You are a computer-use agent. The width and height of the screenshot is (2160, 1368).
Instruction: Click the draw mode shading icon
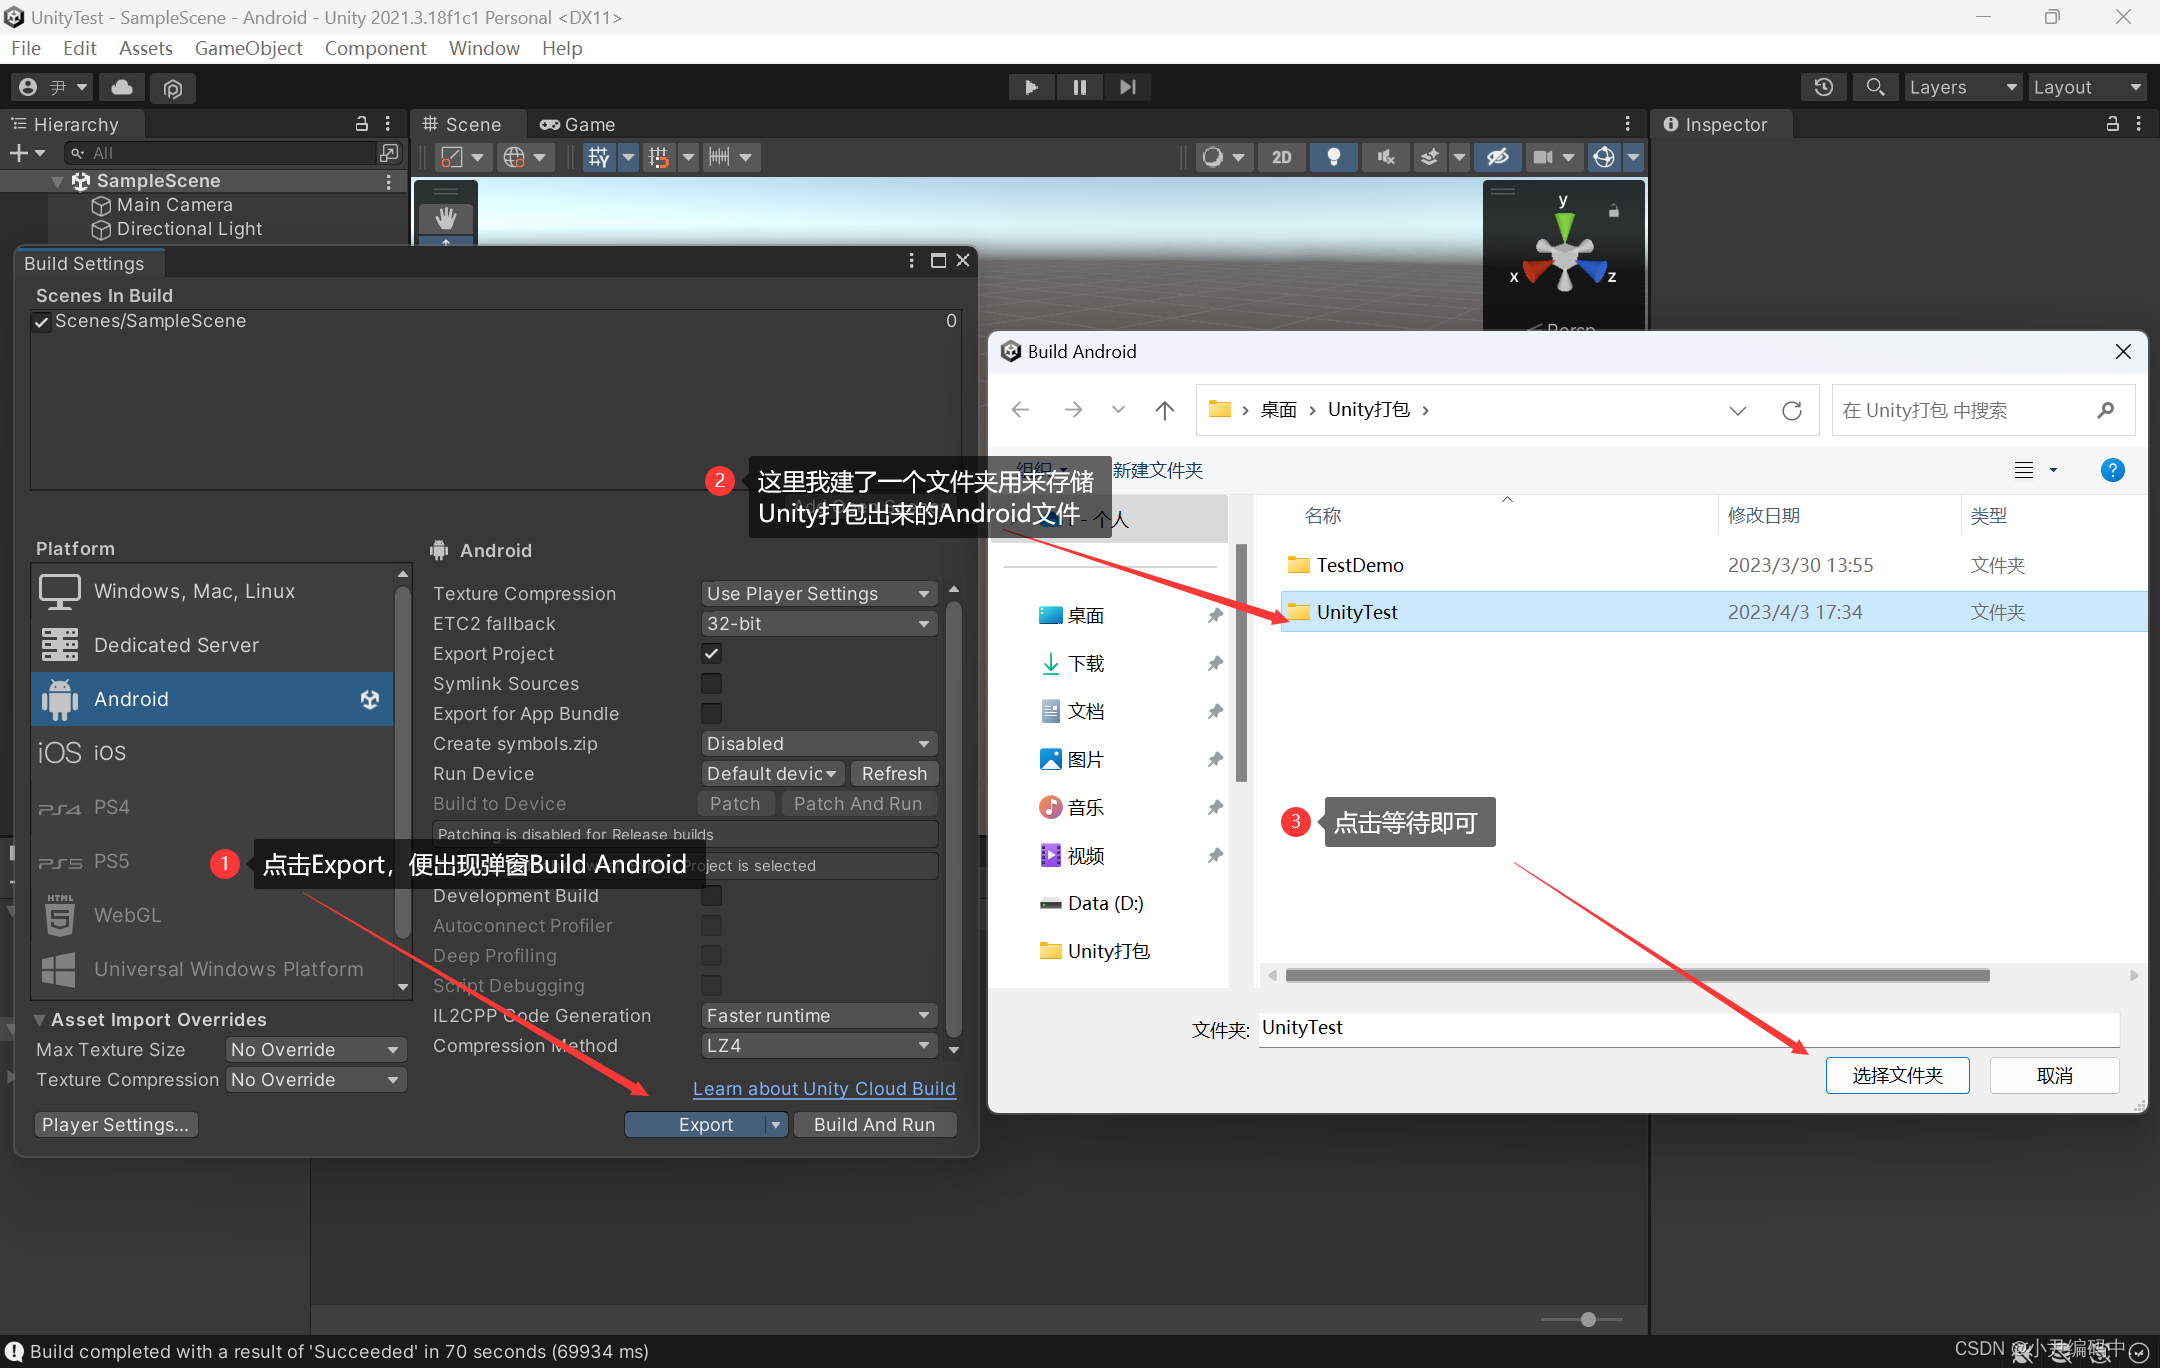point(1213,157)
